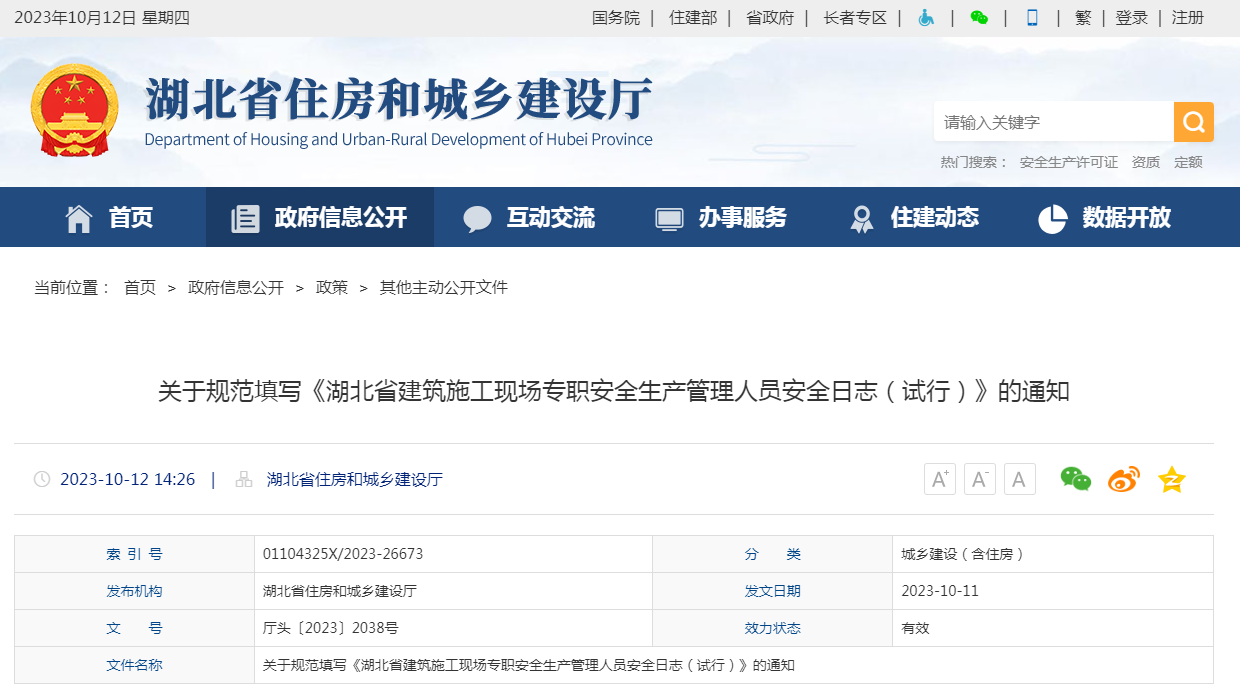Image resolution: width=1240 pixels, height=692 pixels.
Task: Open 数据开放 navigation tab
Action: click(x=1105, y=217)
